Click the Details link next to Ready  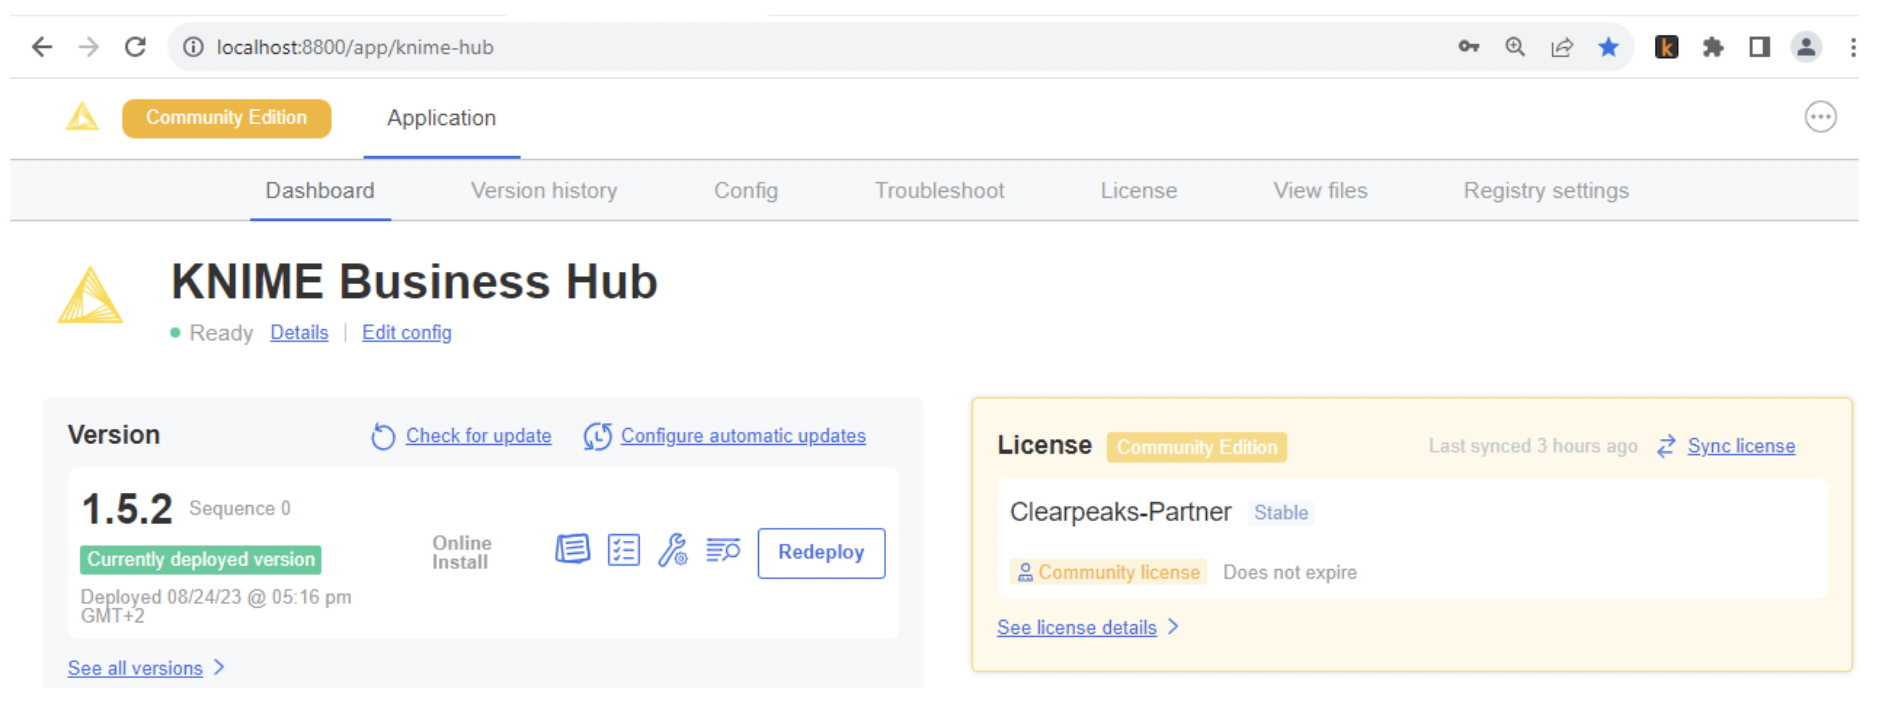coord(299,332)
